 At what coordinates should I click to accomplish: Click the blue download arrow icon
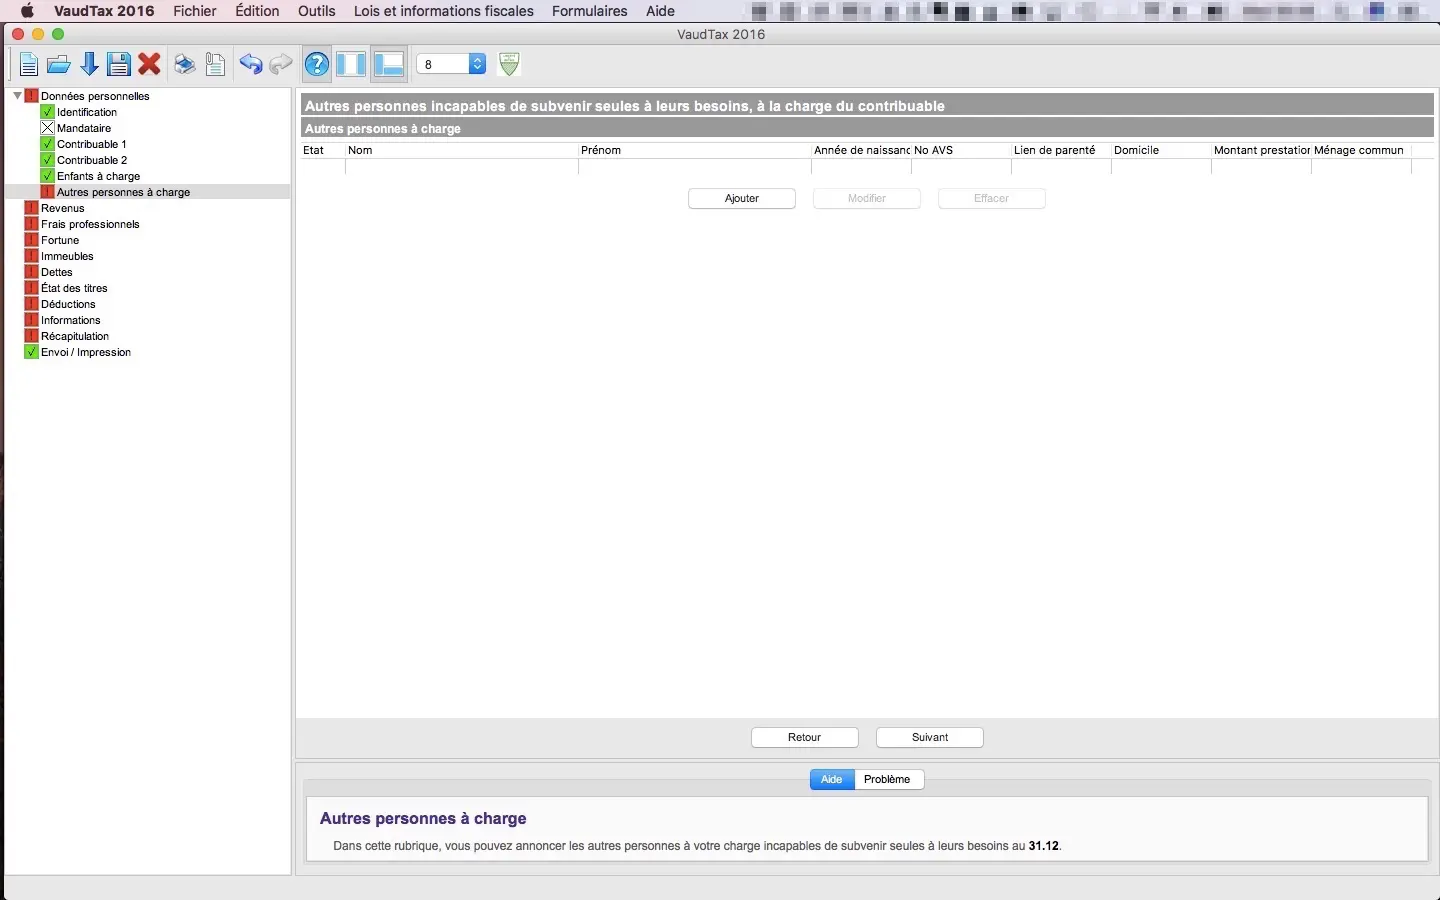coord(89,65)
